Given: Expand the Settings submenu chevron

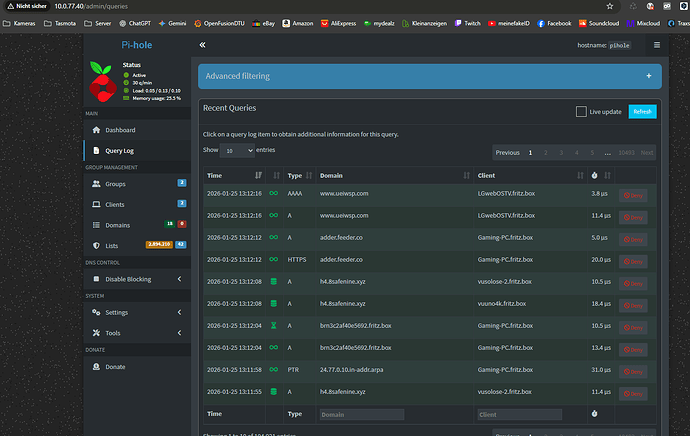Looking at the screenshot, I should click(x=180, y=312).
